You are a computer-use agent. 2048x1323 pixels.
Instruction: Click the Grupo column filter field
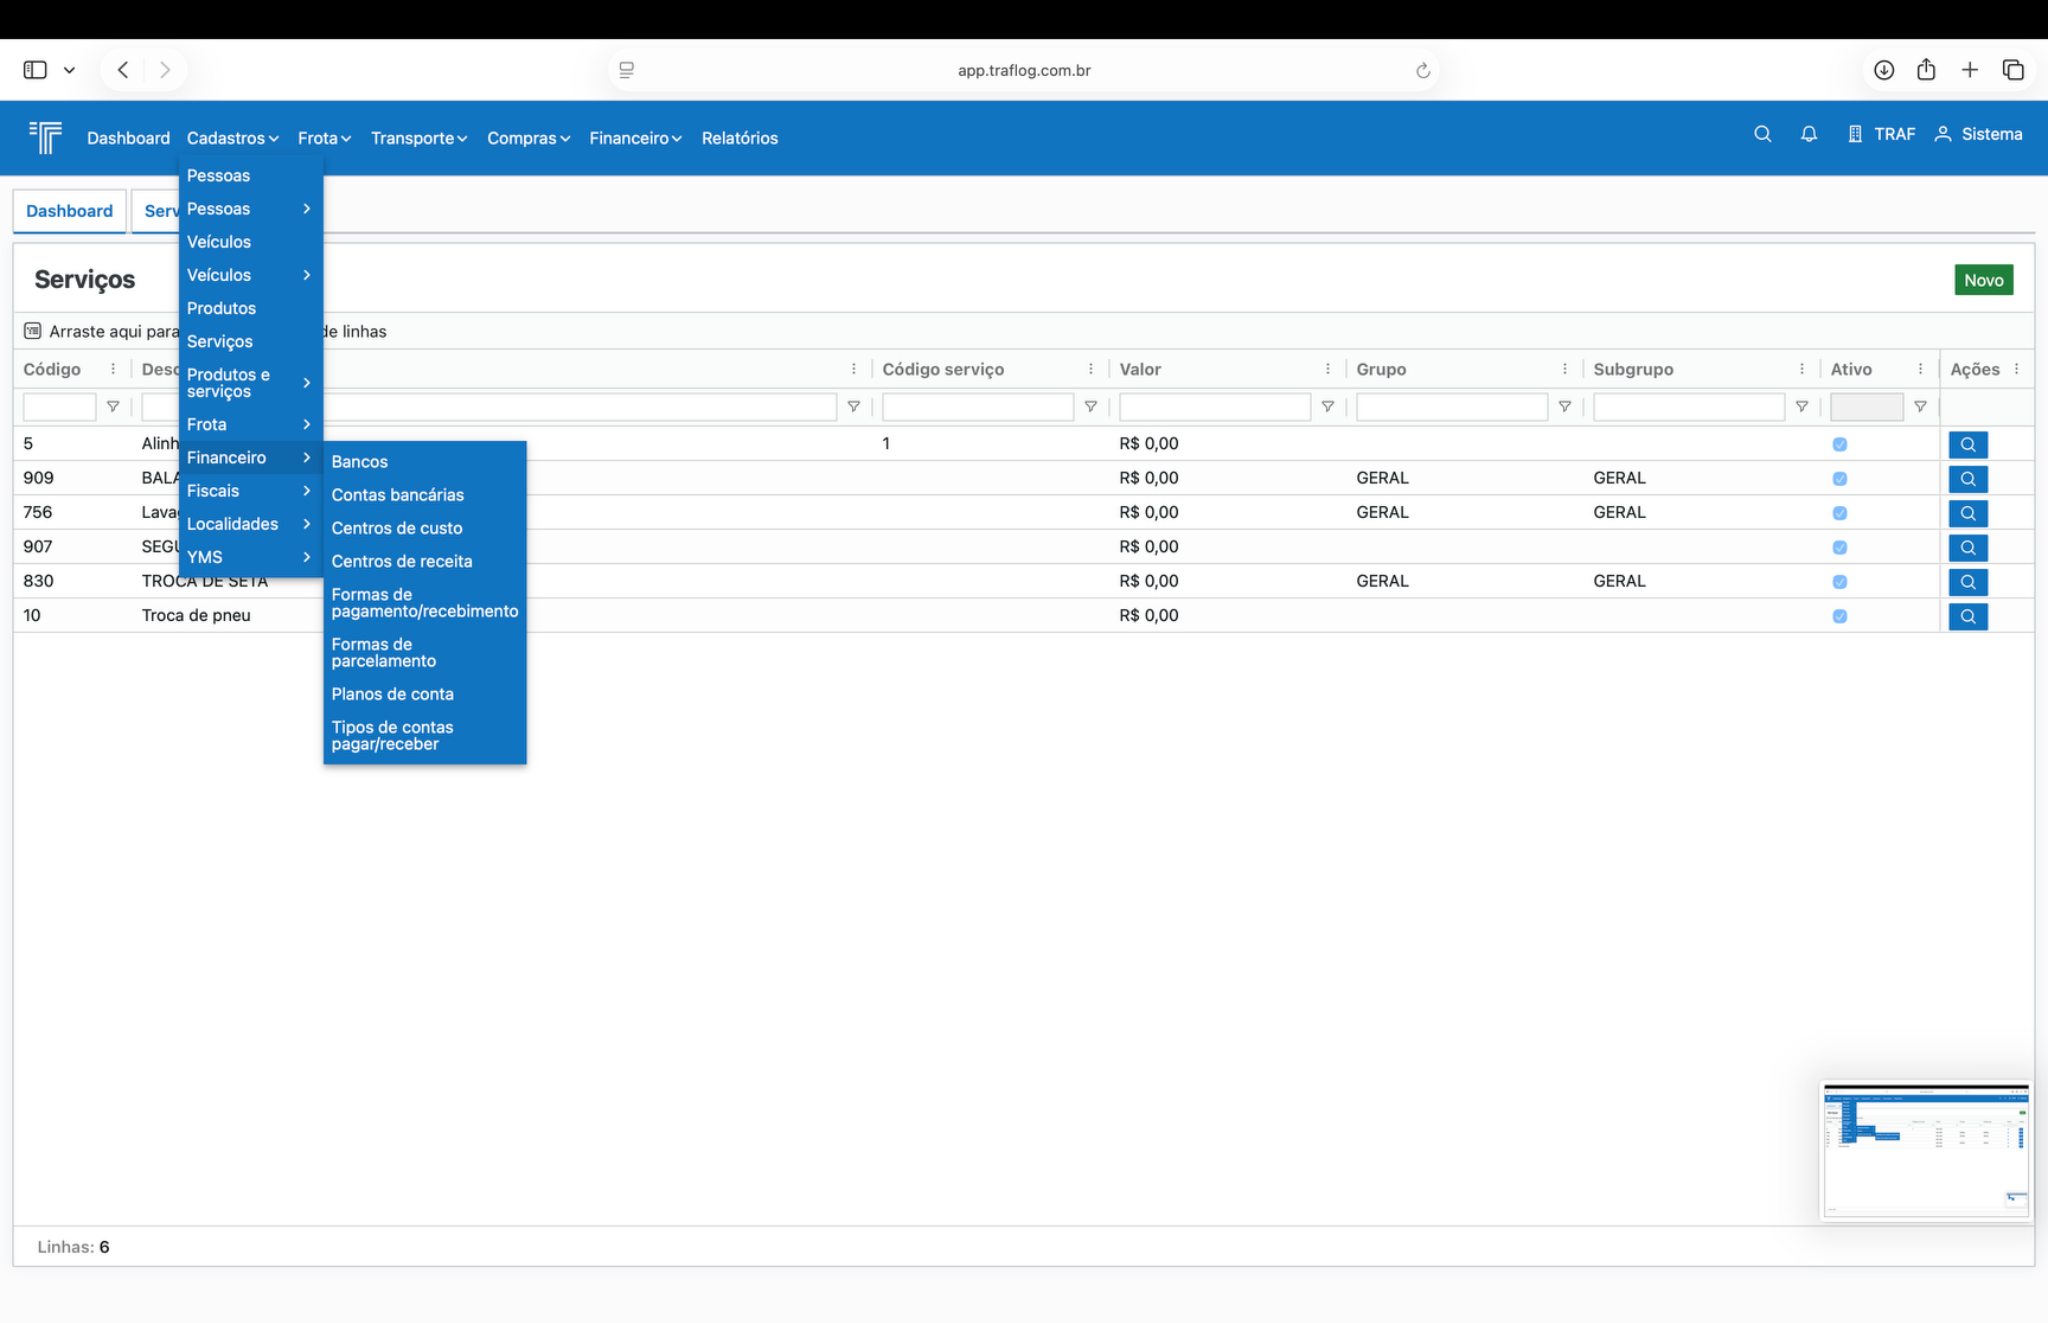pos(1450,407)
